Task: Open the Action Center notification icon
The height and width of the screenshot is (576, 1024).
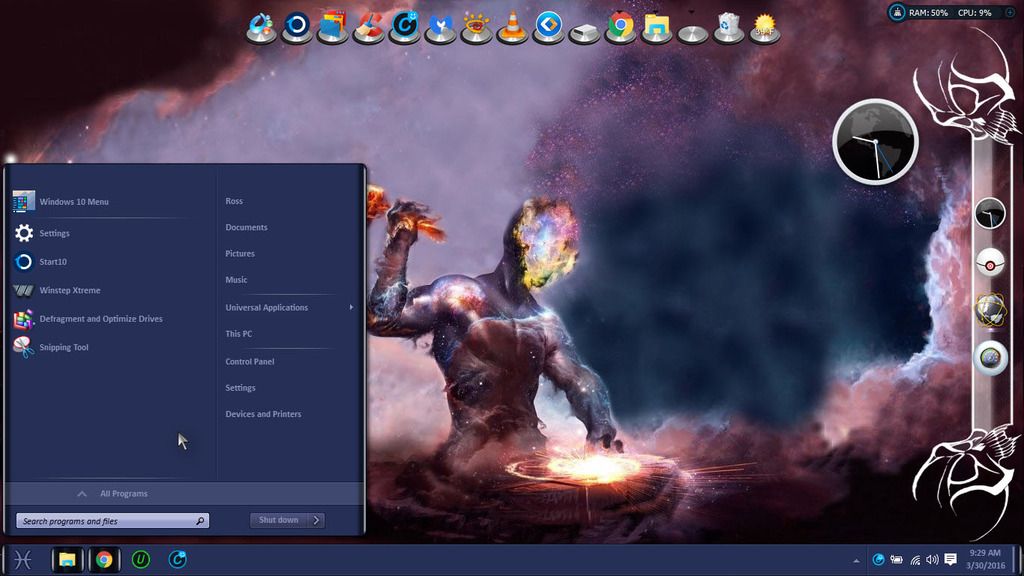Action: click(x=951, y=560)
